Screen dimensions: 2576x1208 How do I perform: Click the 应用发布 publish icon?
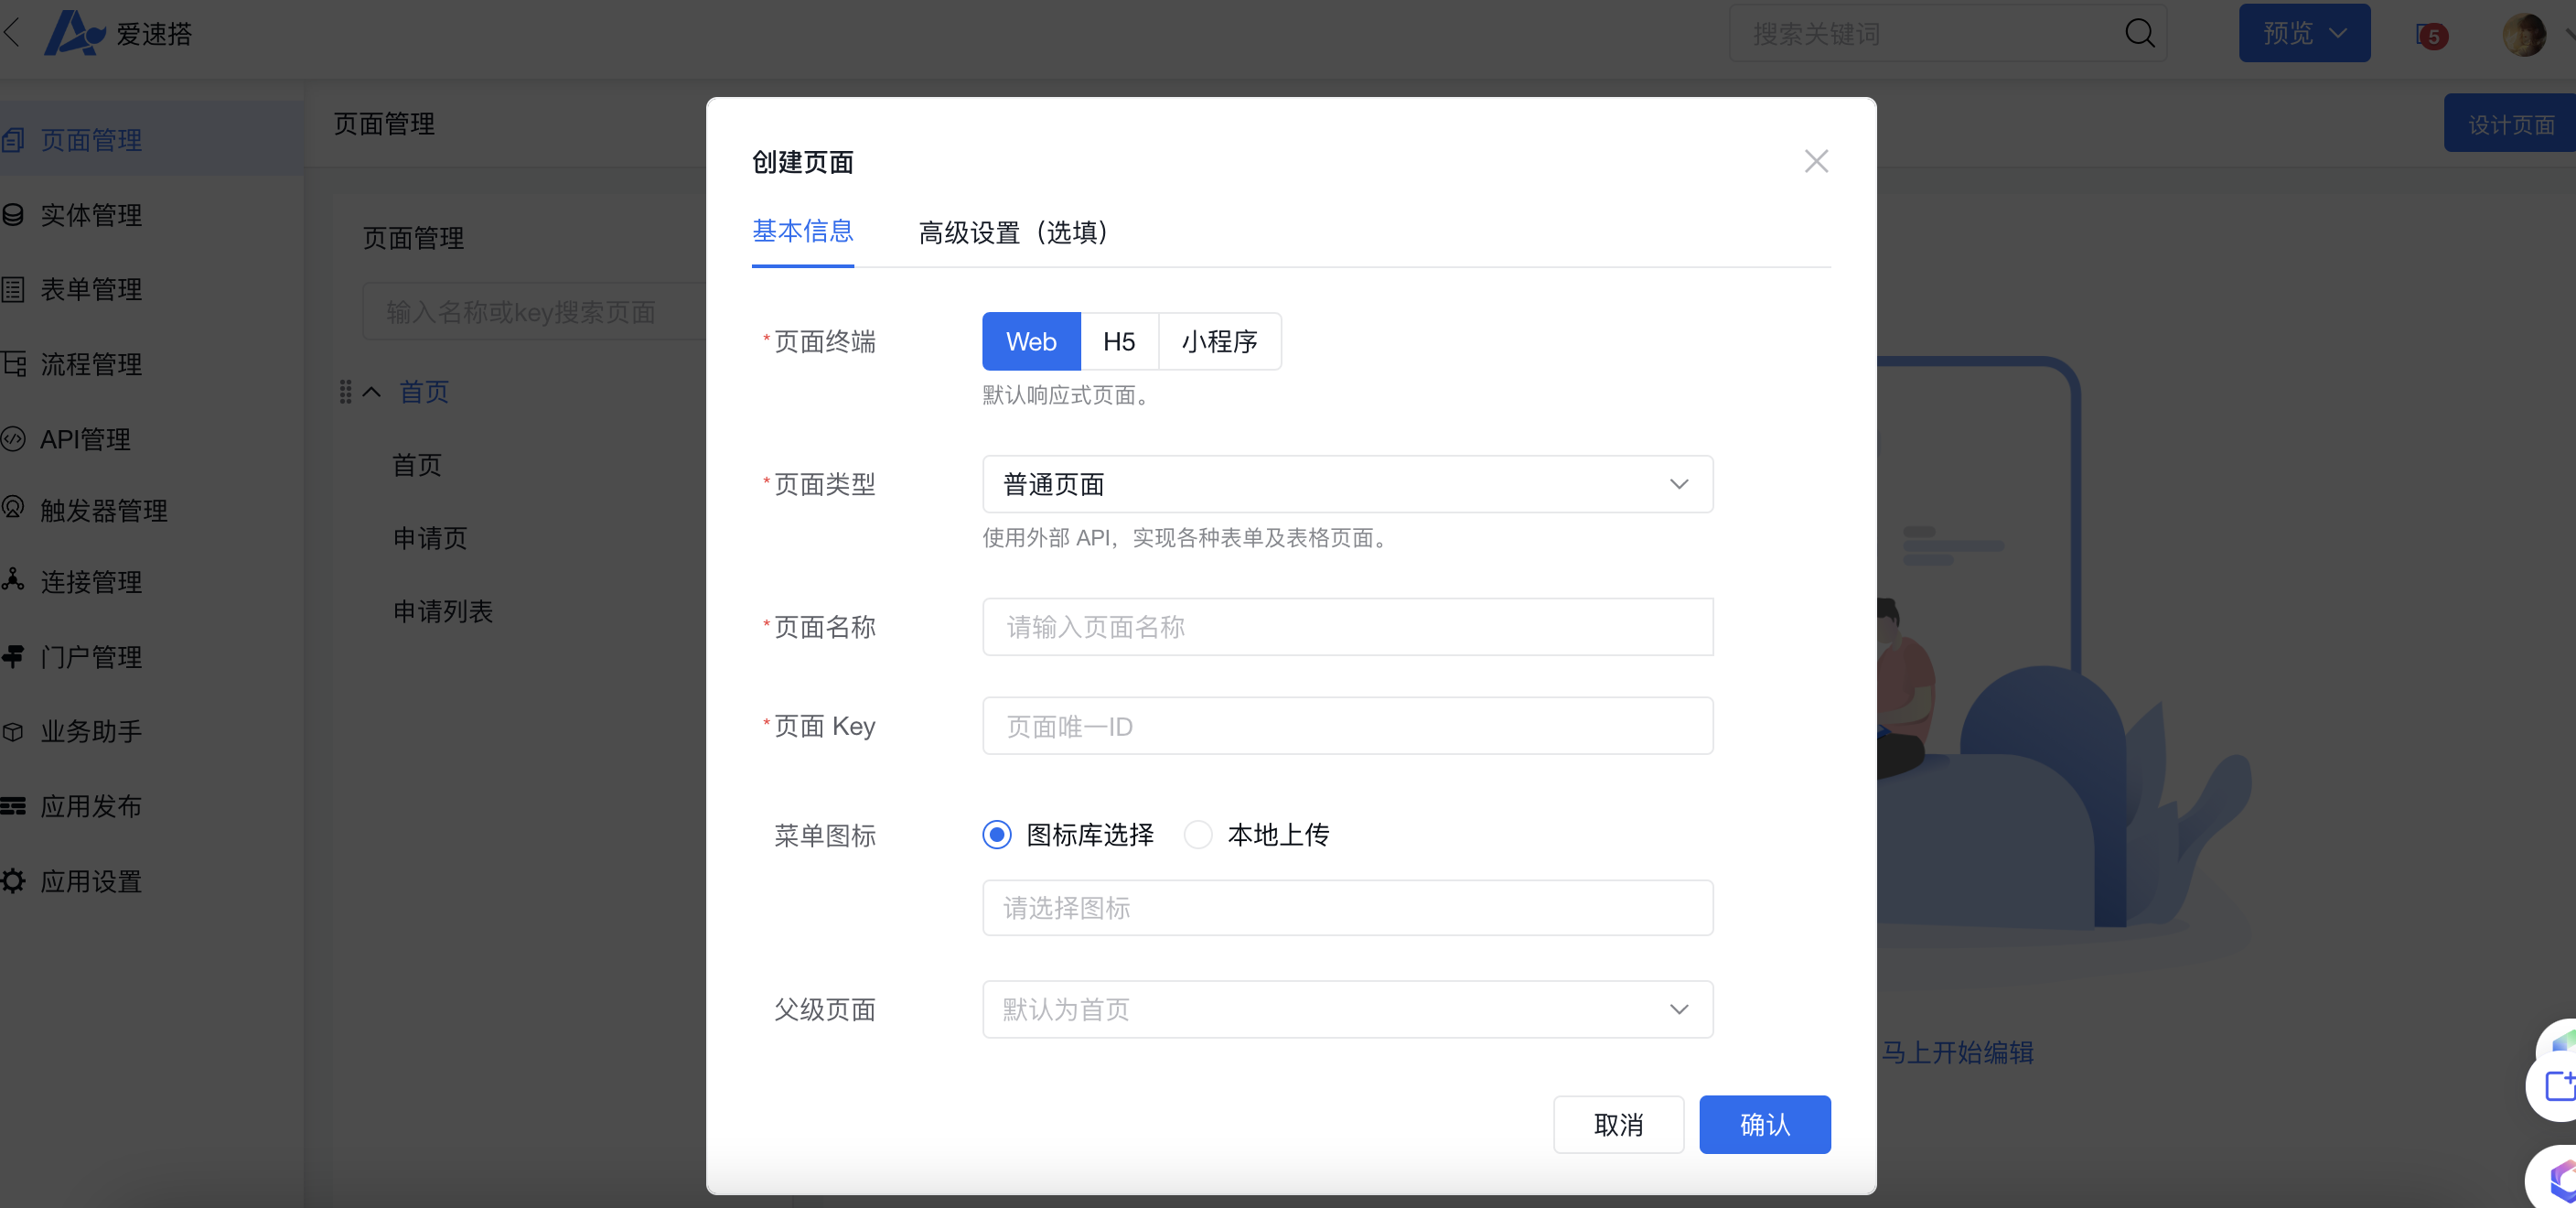(13, 805)
